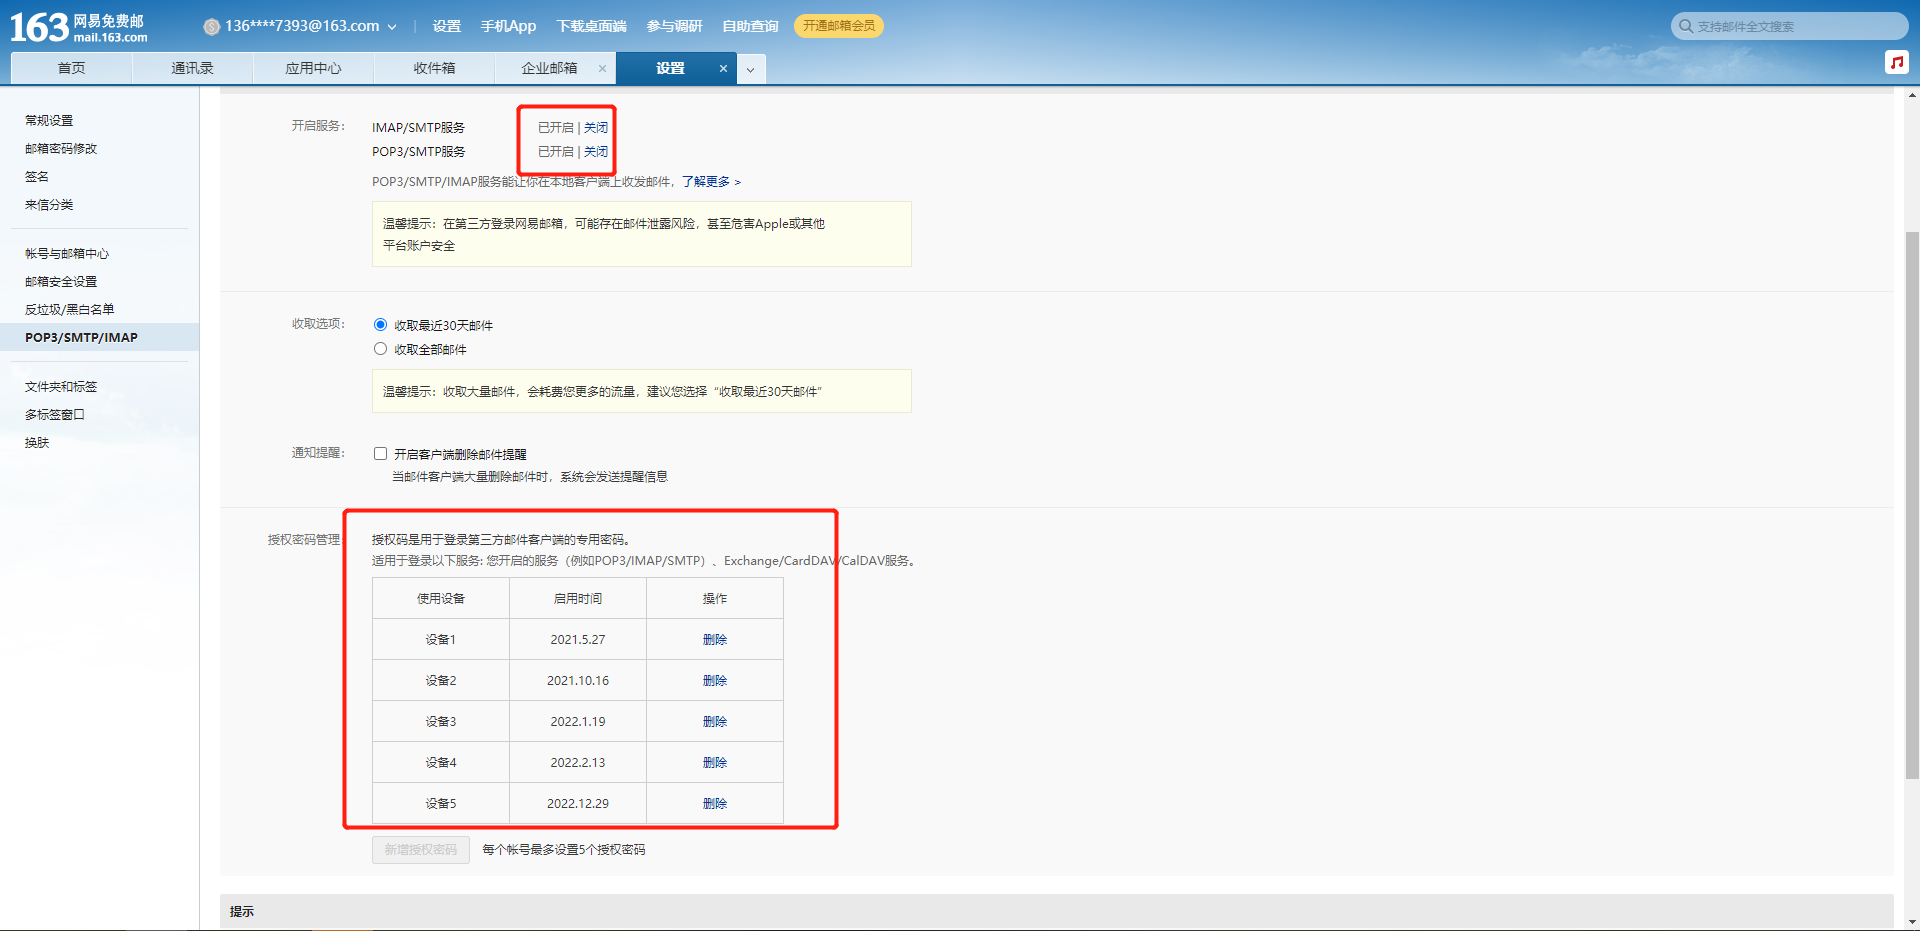Viewport: 1920px width, 931px height.
Task: Click the page scrollbar up arrow
Action: [x=1912, y=95]
